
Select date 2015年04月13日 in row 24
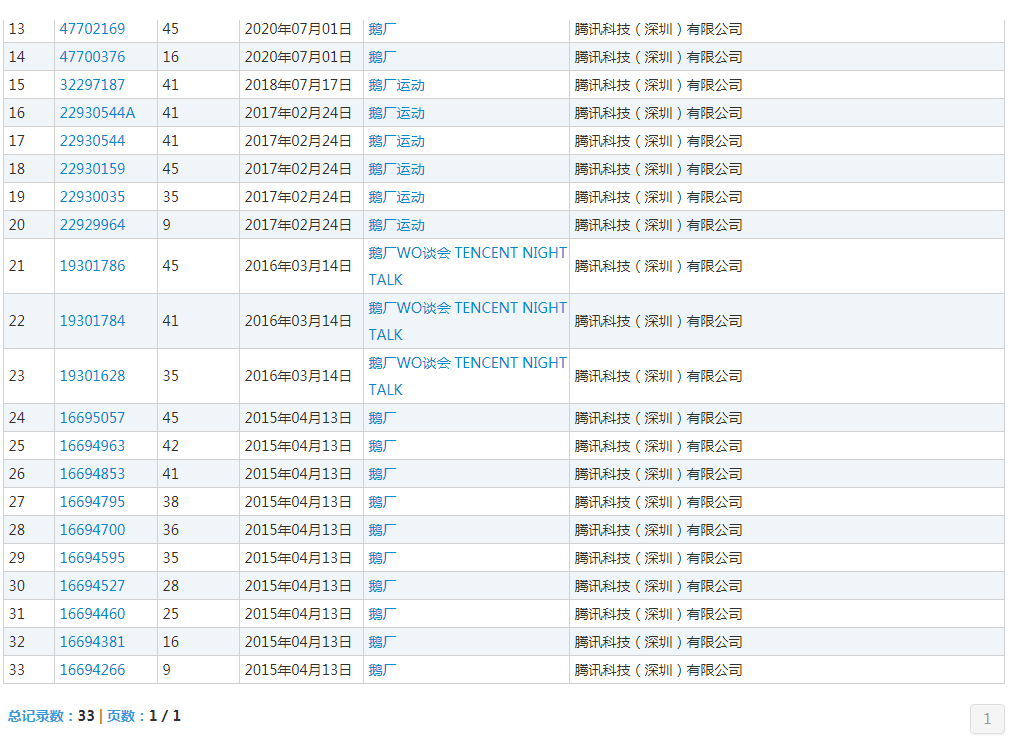coord(298,418)
